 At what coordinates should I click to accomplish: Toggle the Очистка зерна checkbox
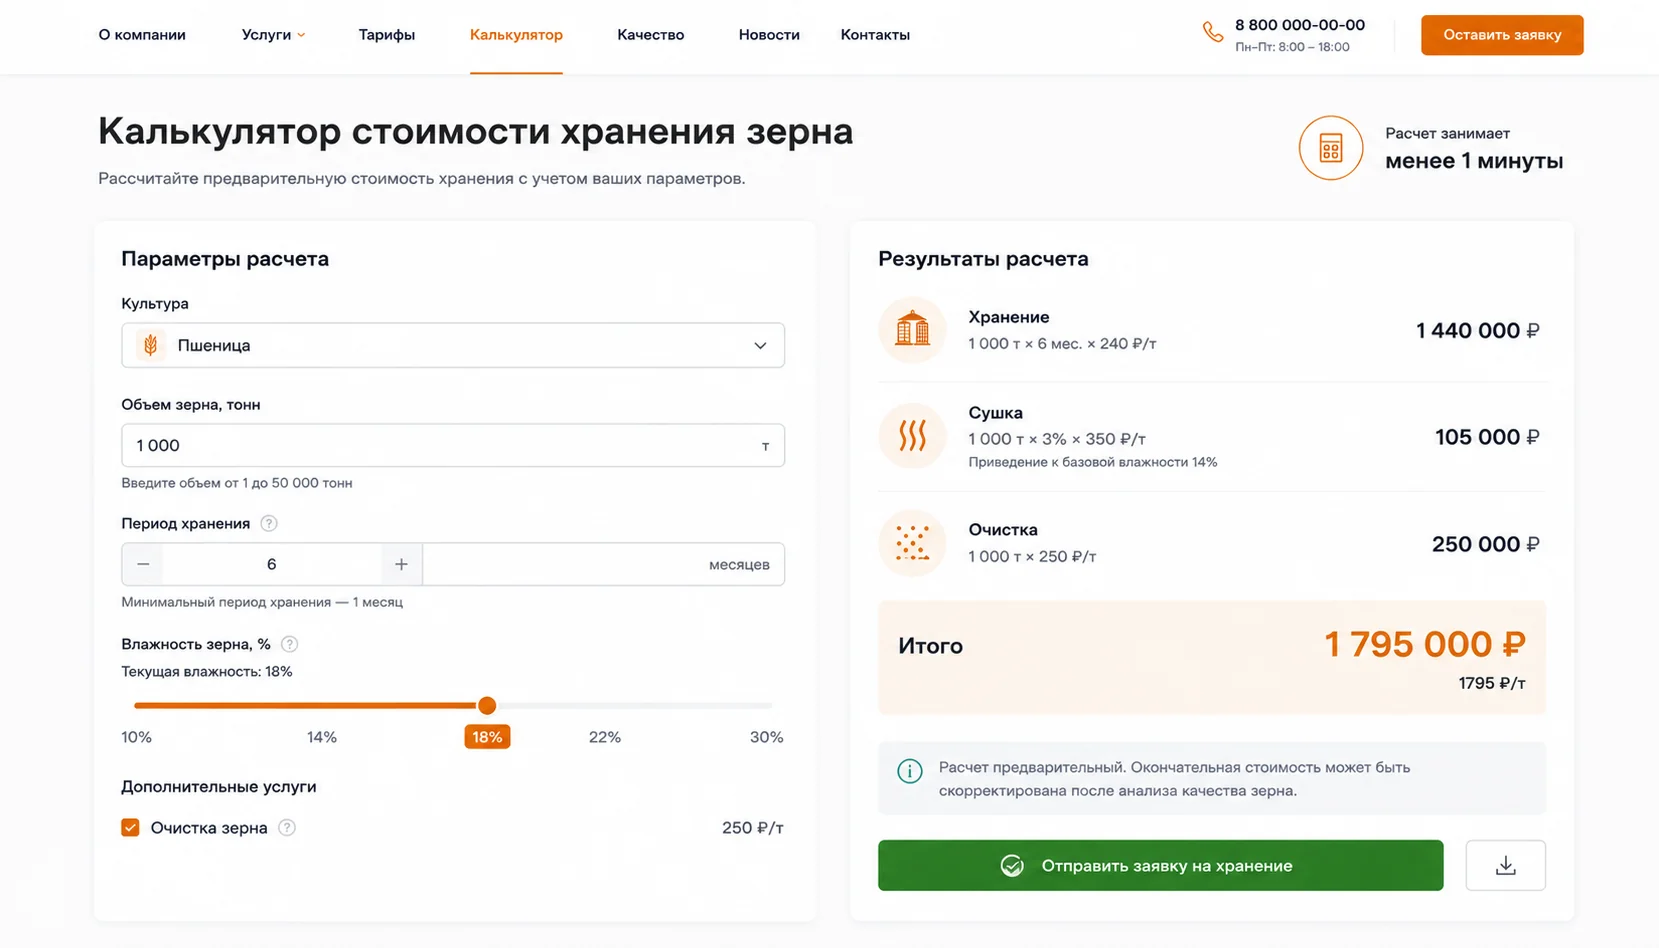click(130, 827)
